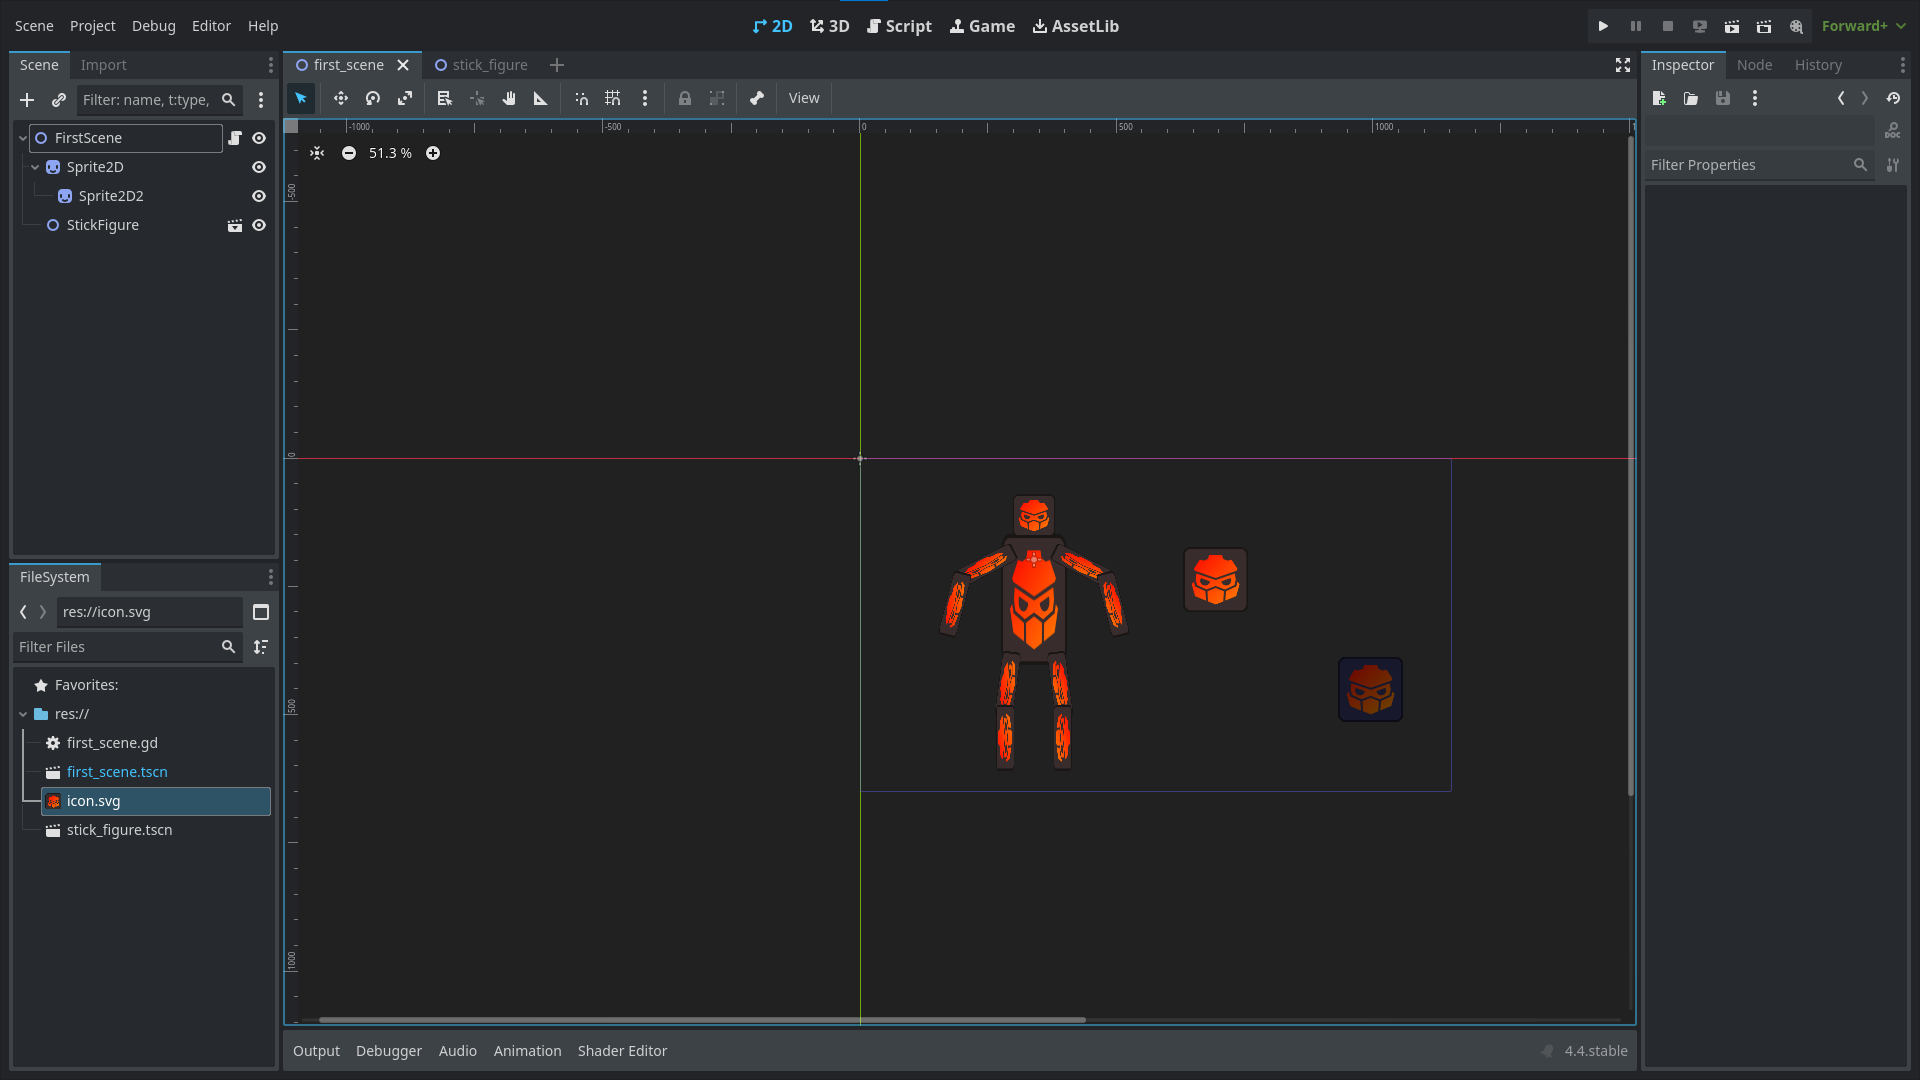Collapse the Sprite2D node in the scene tree

[x=34, y=167]
